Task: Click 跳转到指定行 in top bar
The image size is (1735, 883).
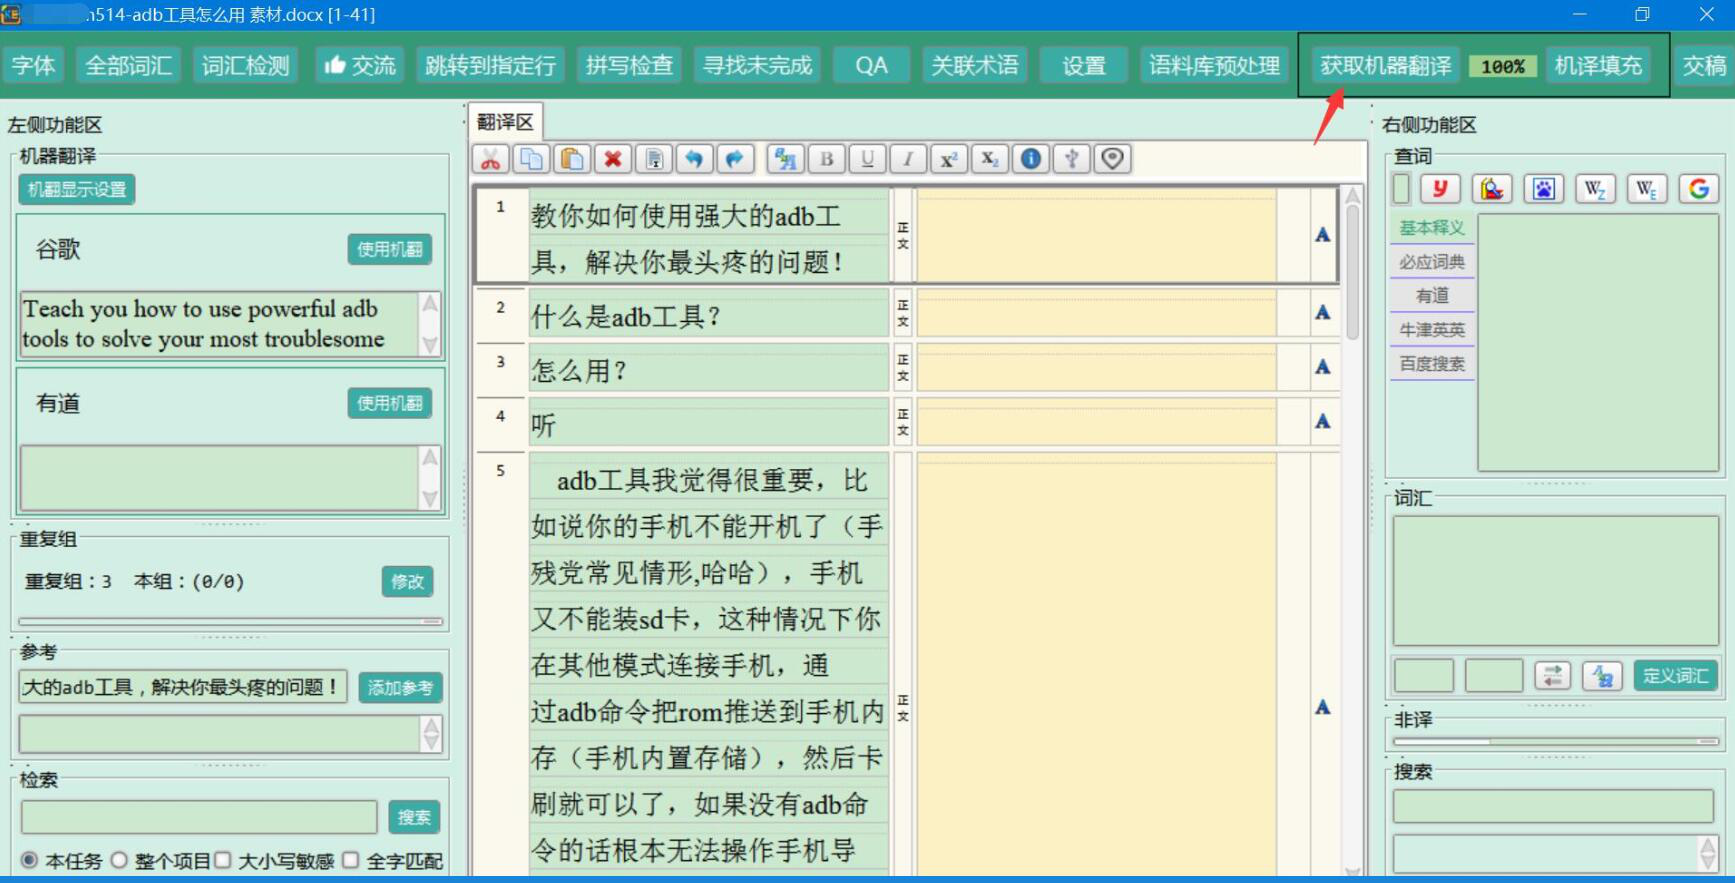Action: point(490,65)
